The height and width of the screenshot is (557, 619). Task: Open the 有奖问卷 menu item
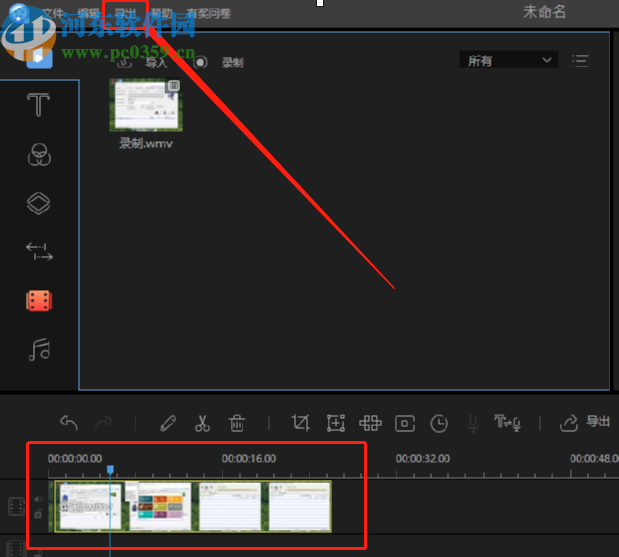tap(208, 14)
